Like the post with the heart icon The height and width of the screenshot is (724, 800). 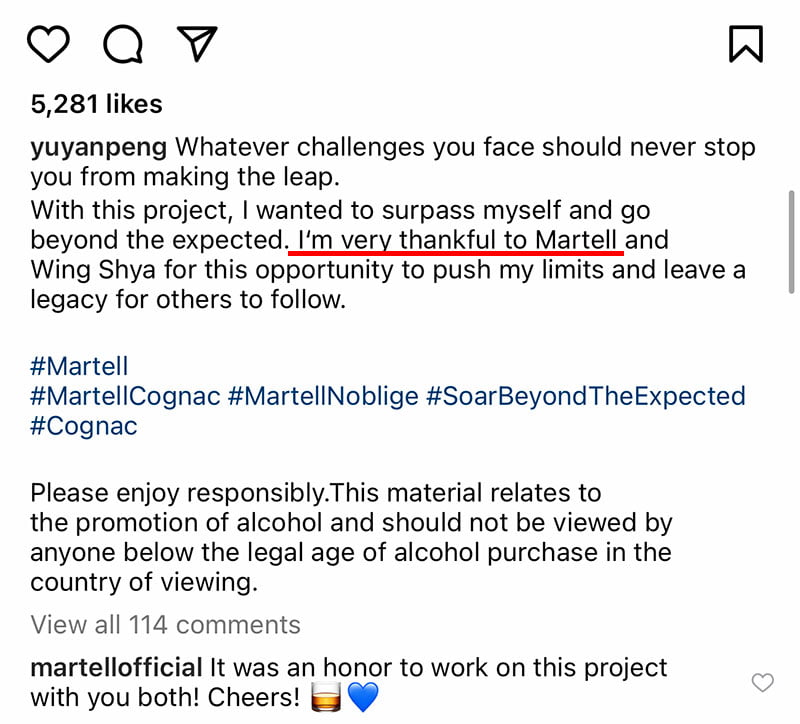tap(48, 44)
